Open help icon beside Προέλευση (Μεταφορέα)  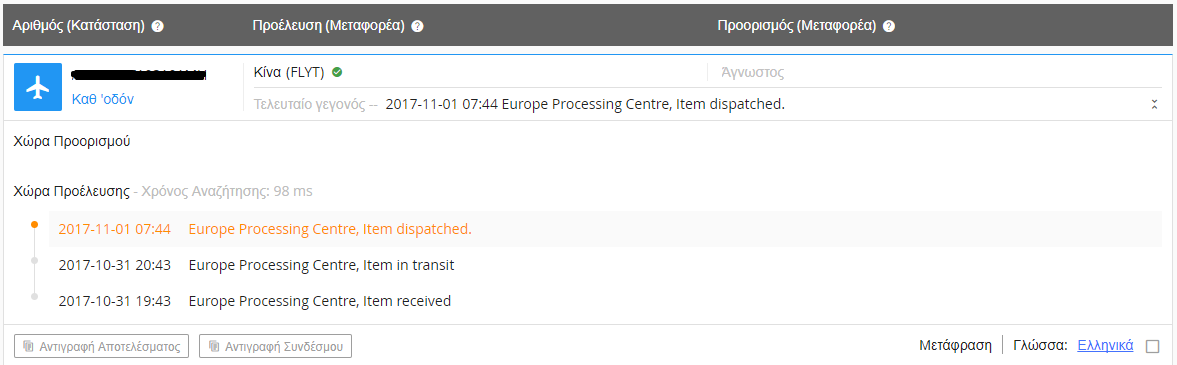[417, 26]
